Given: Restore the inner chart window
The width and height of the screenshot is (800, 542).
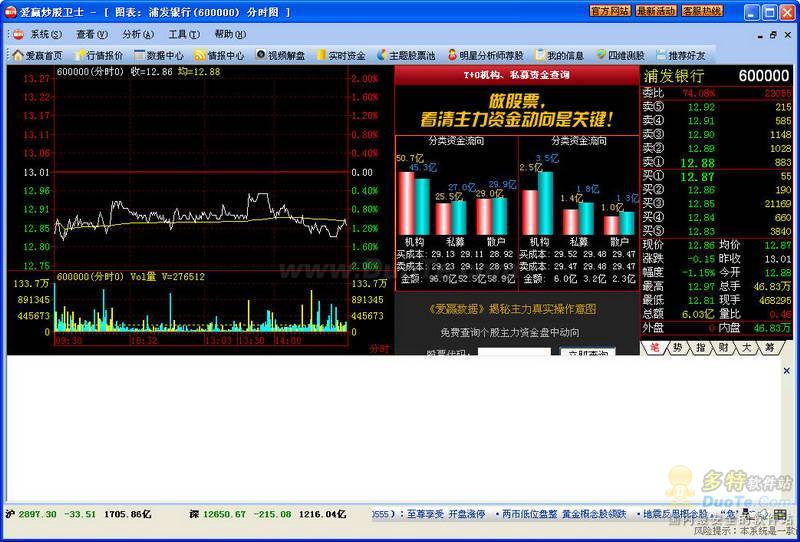Looking at the screenshot, I should click(x=773, y=35).
